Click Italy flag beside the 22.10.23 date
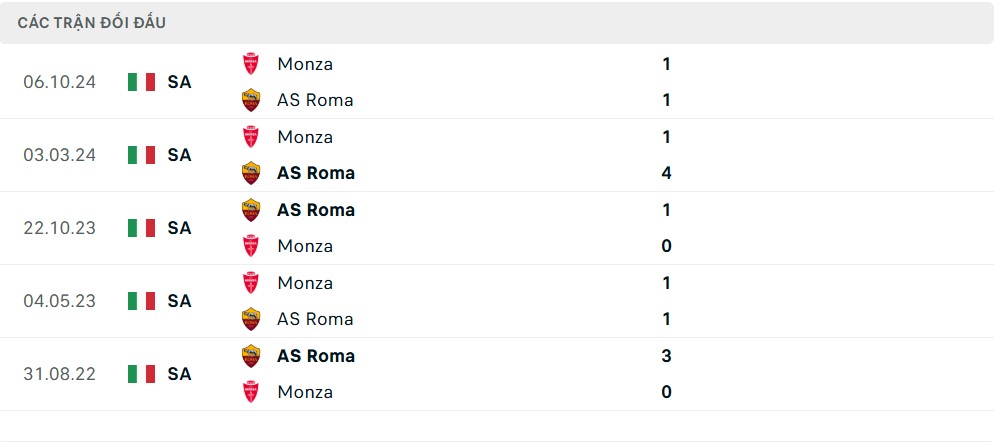 tap(141, 228)
